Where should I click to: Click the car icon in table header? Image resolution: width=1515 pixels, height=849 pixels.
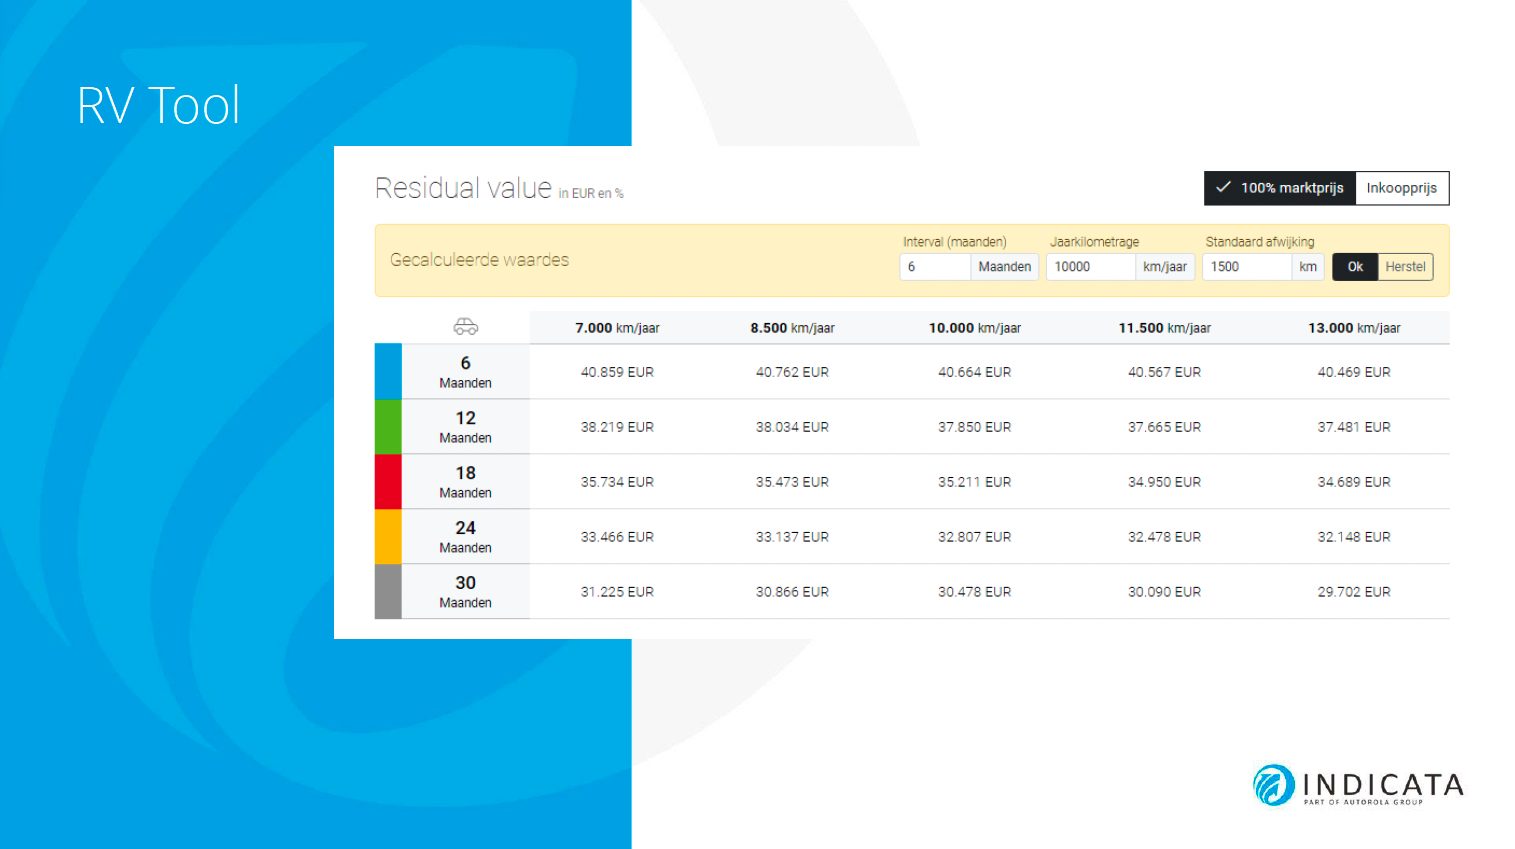coord(465,327)
